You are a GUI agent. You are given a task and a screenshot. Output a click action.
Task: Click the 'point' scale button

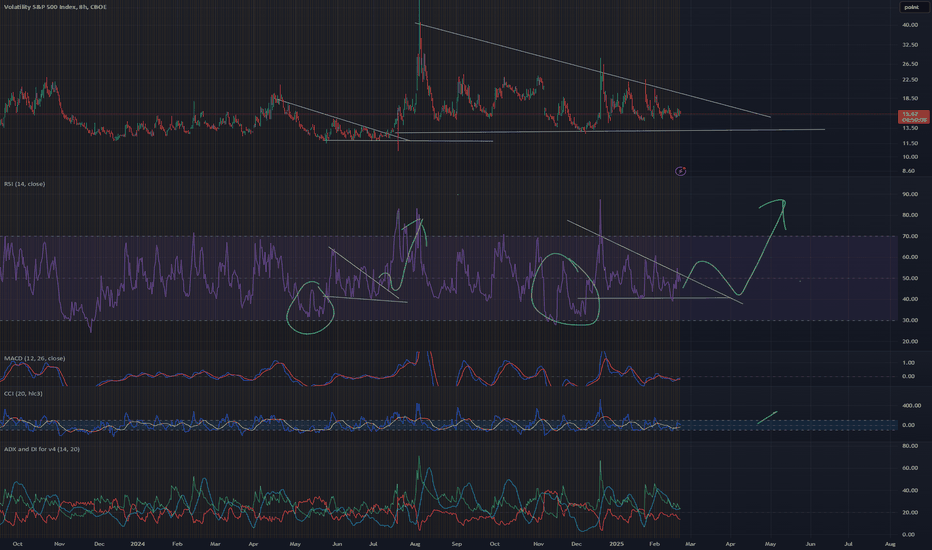[912, 7]
